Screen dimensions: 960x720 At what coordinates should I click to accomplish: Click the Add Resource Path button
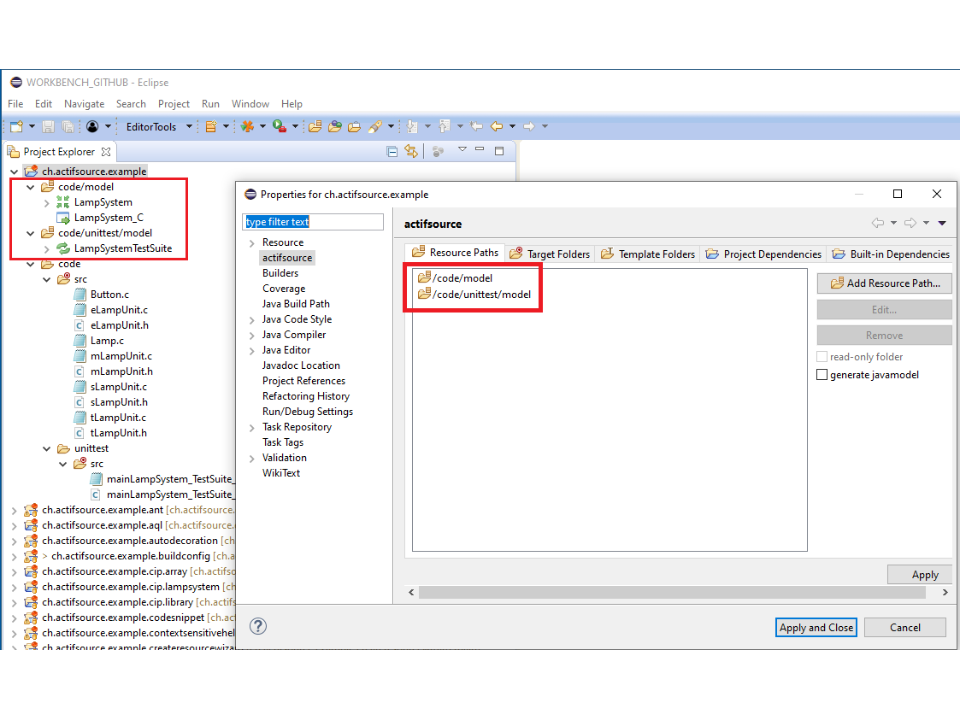point(884,283)
